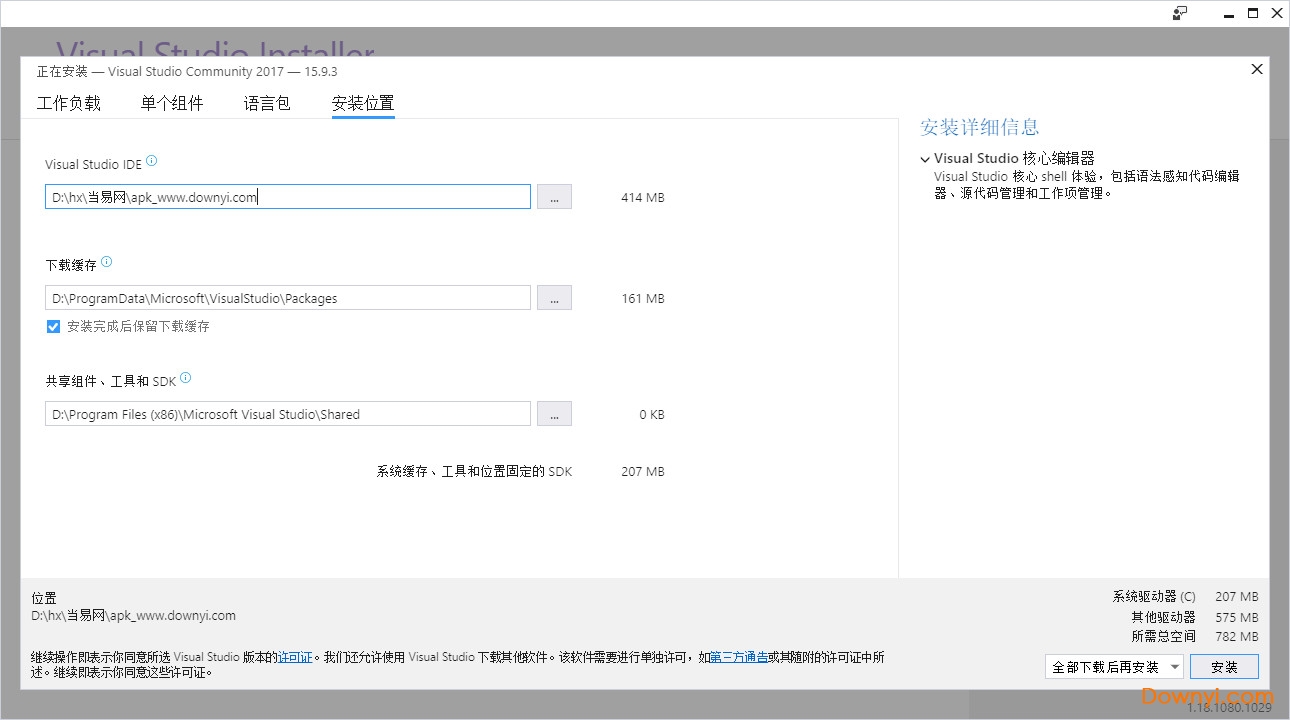This screenshot has width=1290, height=720.
Task: Browse for the download cache location
Action: 554,297
